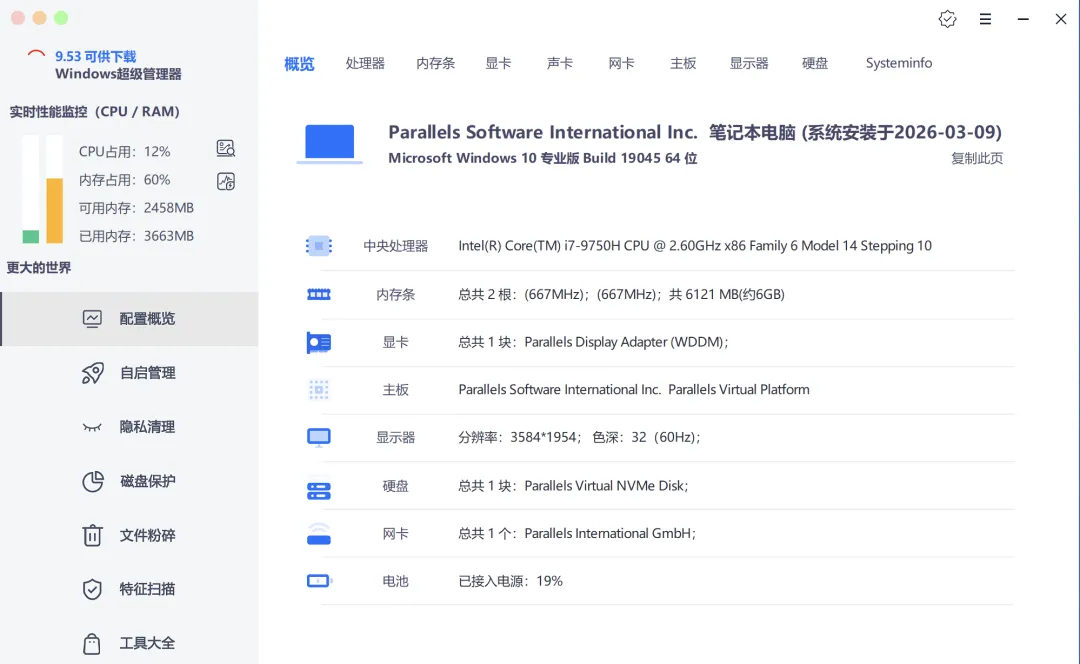
Task: Click the macOS green zoom button
Action: 61,18
